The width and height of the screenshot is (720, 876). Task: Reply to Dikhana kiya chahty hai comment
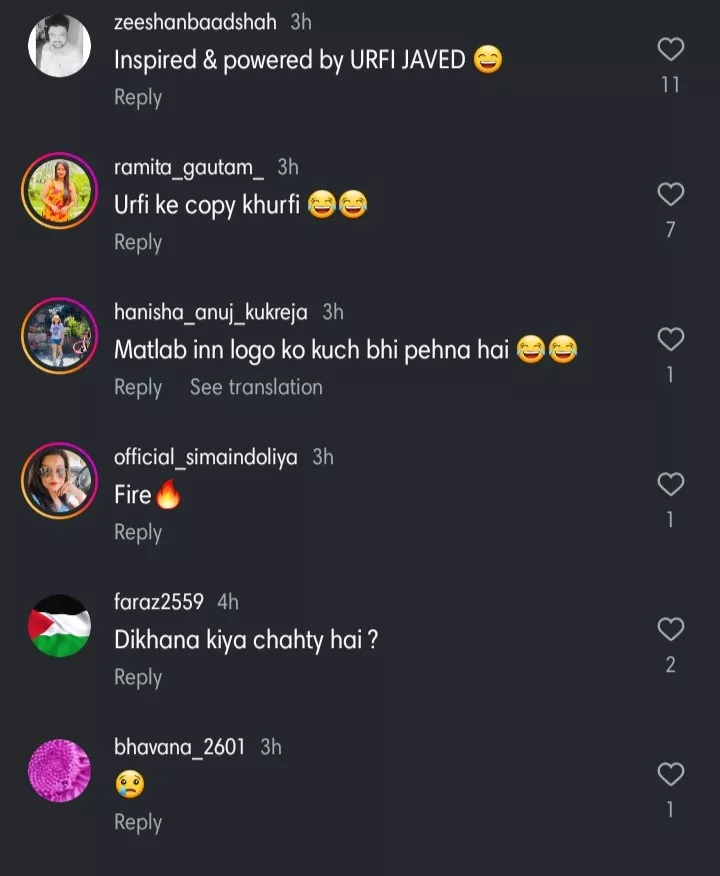click(138, 677)
